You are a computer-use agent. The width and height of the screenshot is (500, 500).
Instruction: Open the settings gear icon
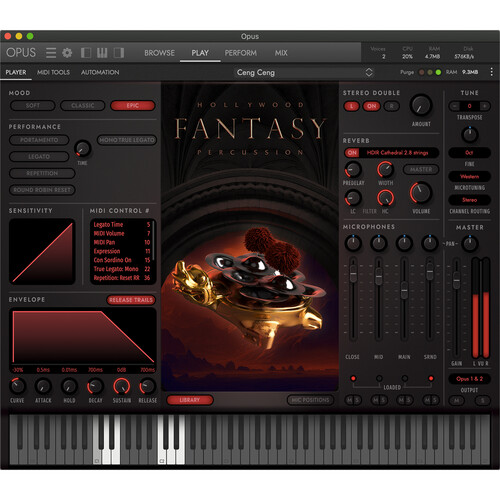click(x=67, y=53)
